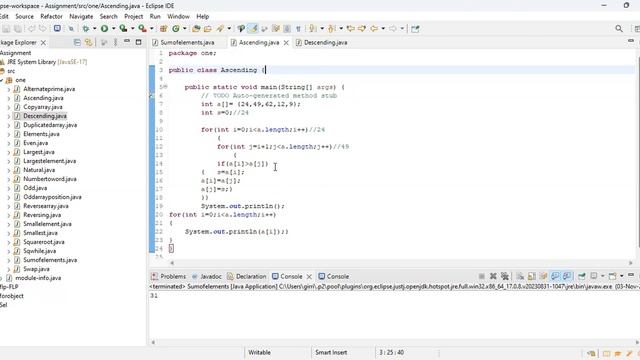Open the Project menu

(x=133, y=16)
